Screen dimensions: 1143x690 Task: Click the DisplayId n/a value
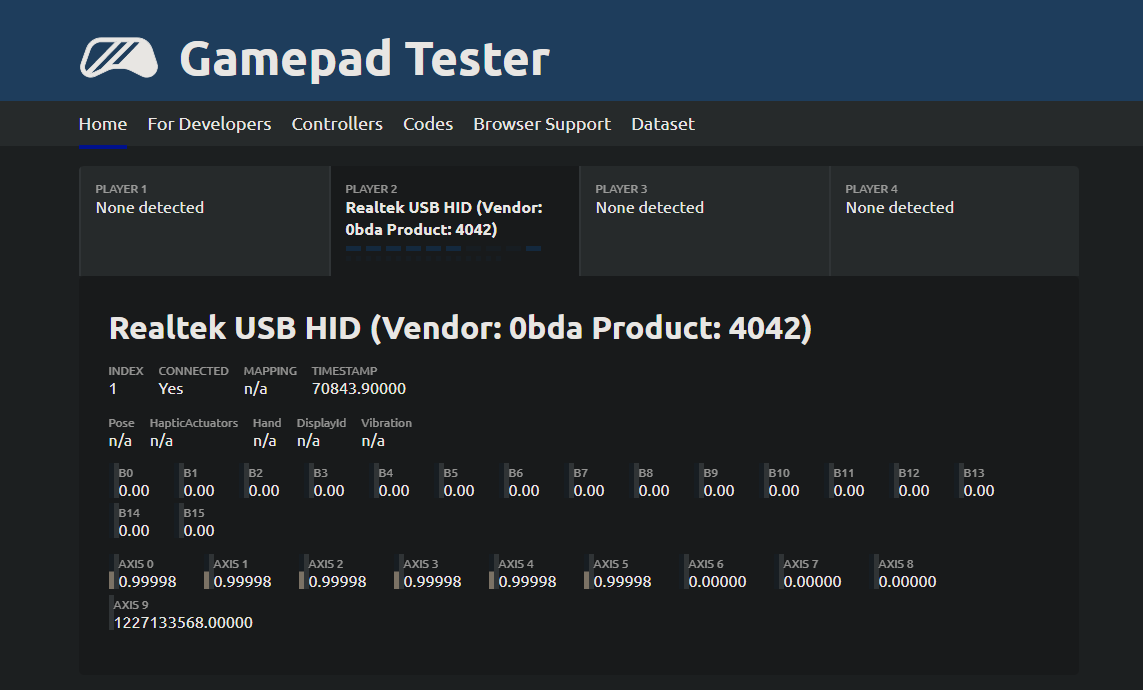pyautogui.click(x=308, y=441)
